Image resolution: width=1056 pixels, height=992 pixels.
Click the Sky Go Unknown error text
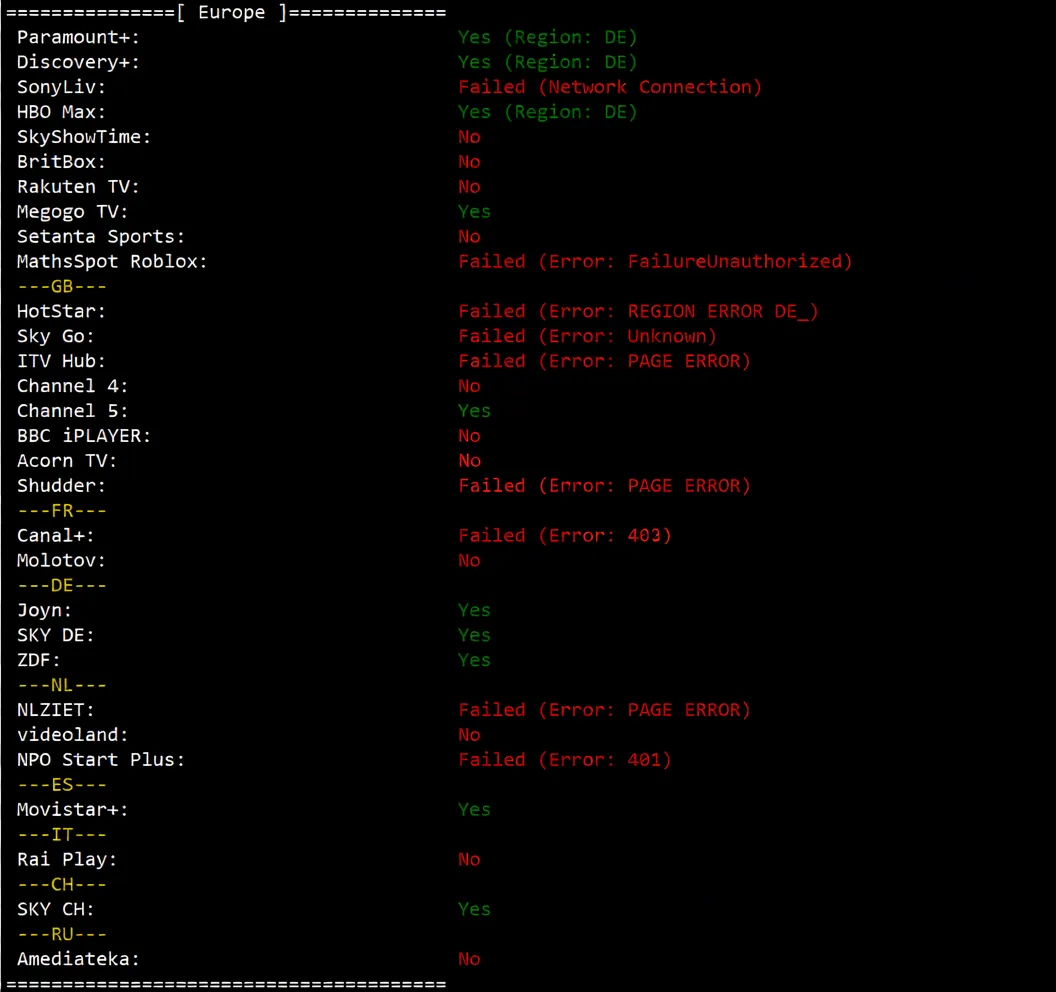(587, 337)
